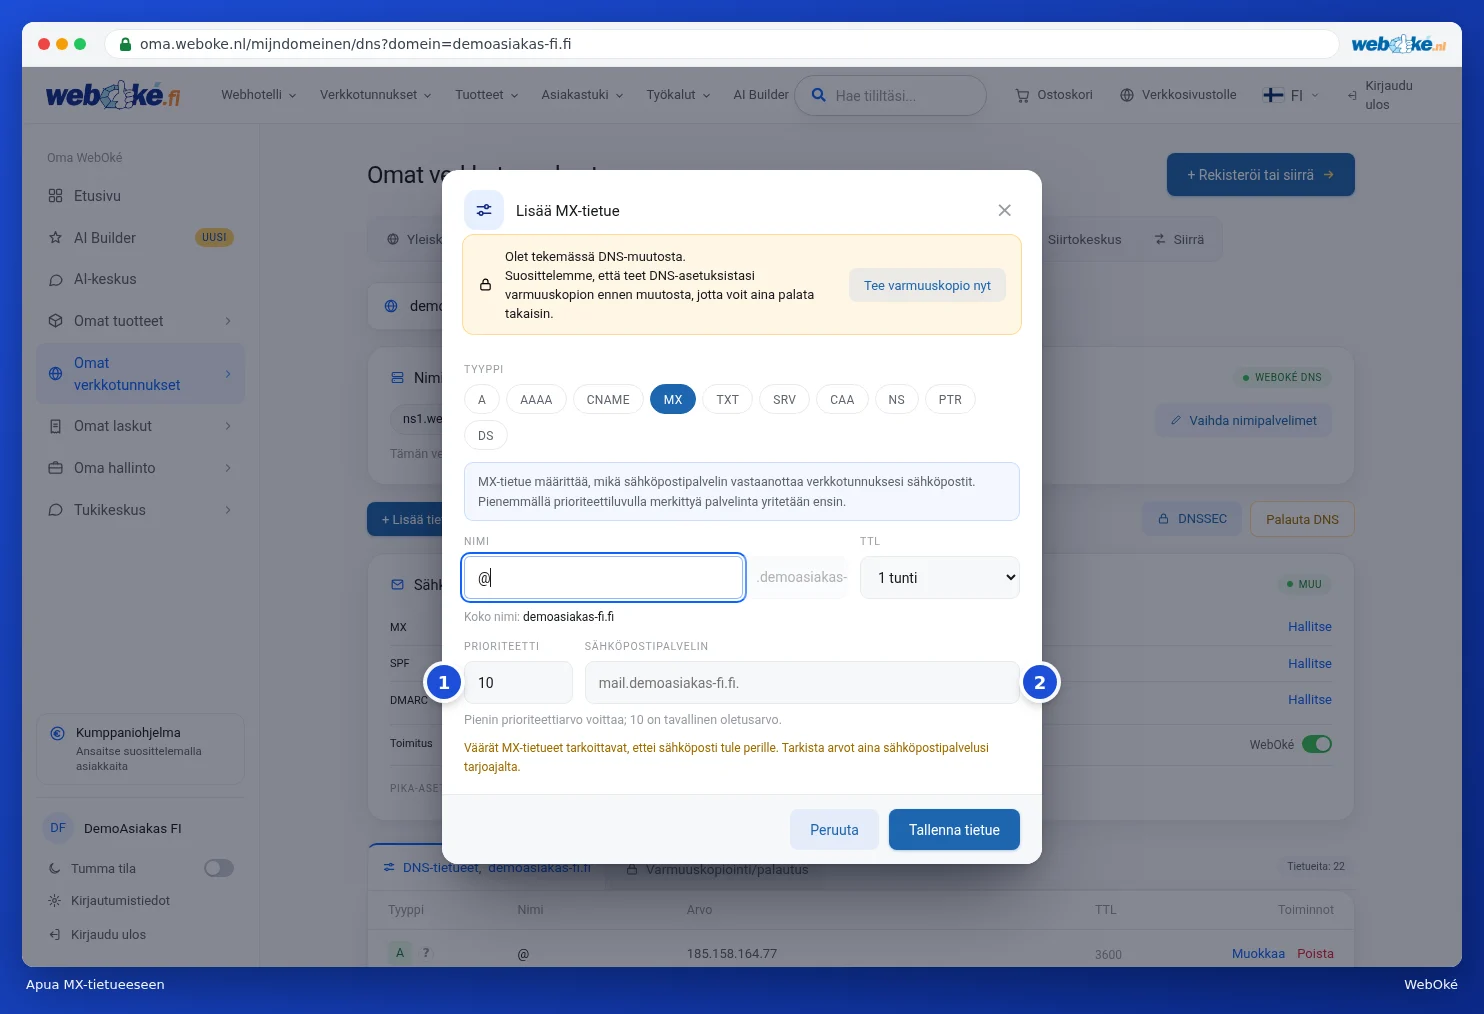Click the WebOké.fi logo in header

(x=113, y=95)
